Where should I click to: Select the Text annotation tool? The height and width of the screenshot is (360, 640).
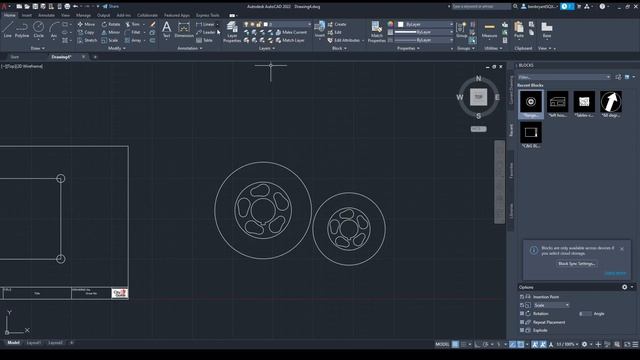click(166, 30)
